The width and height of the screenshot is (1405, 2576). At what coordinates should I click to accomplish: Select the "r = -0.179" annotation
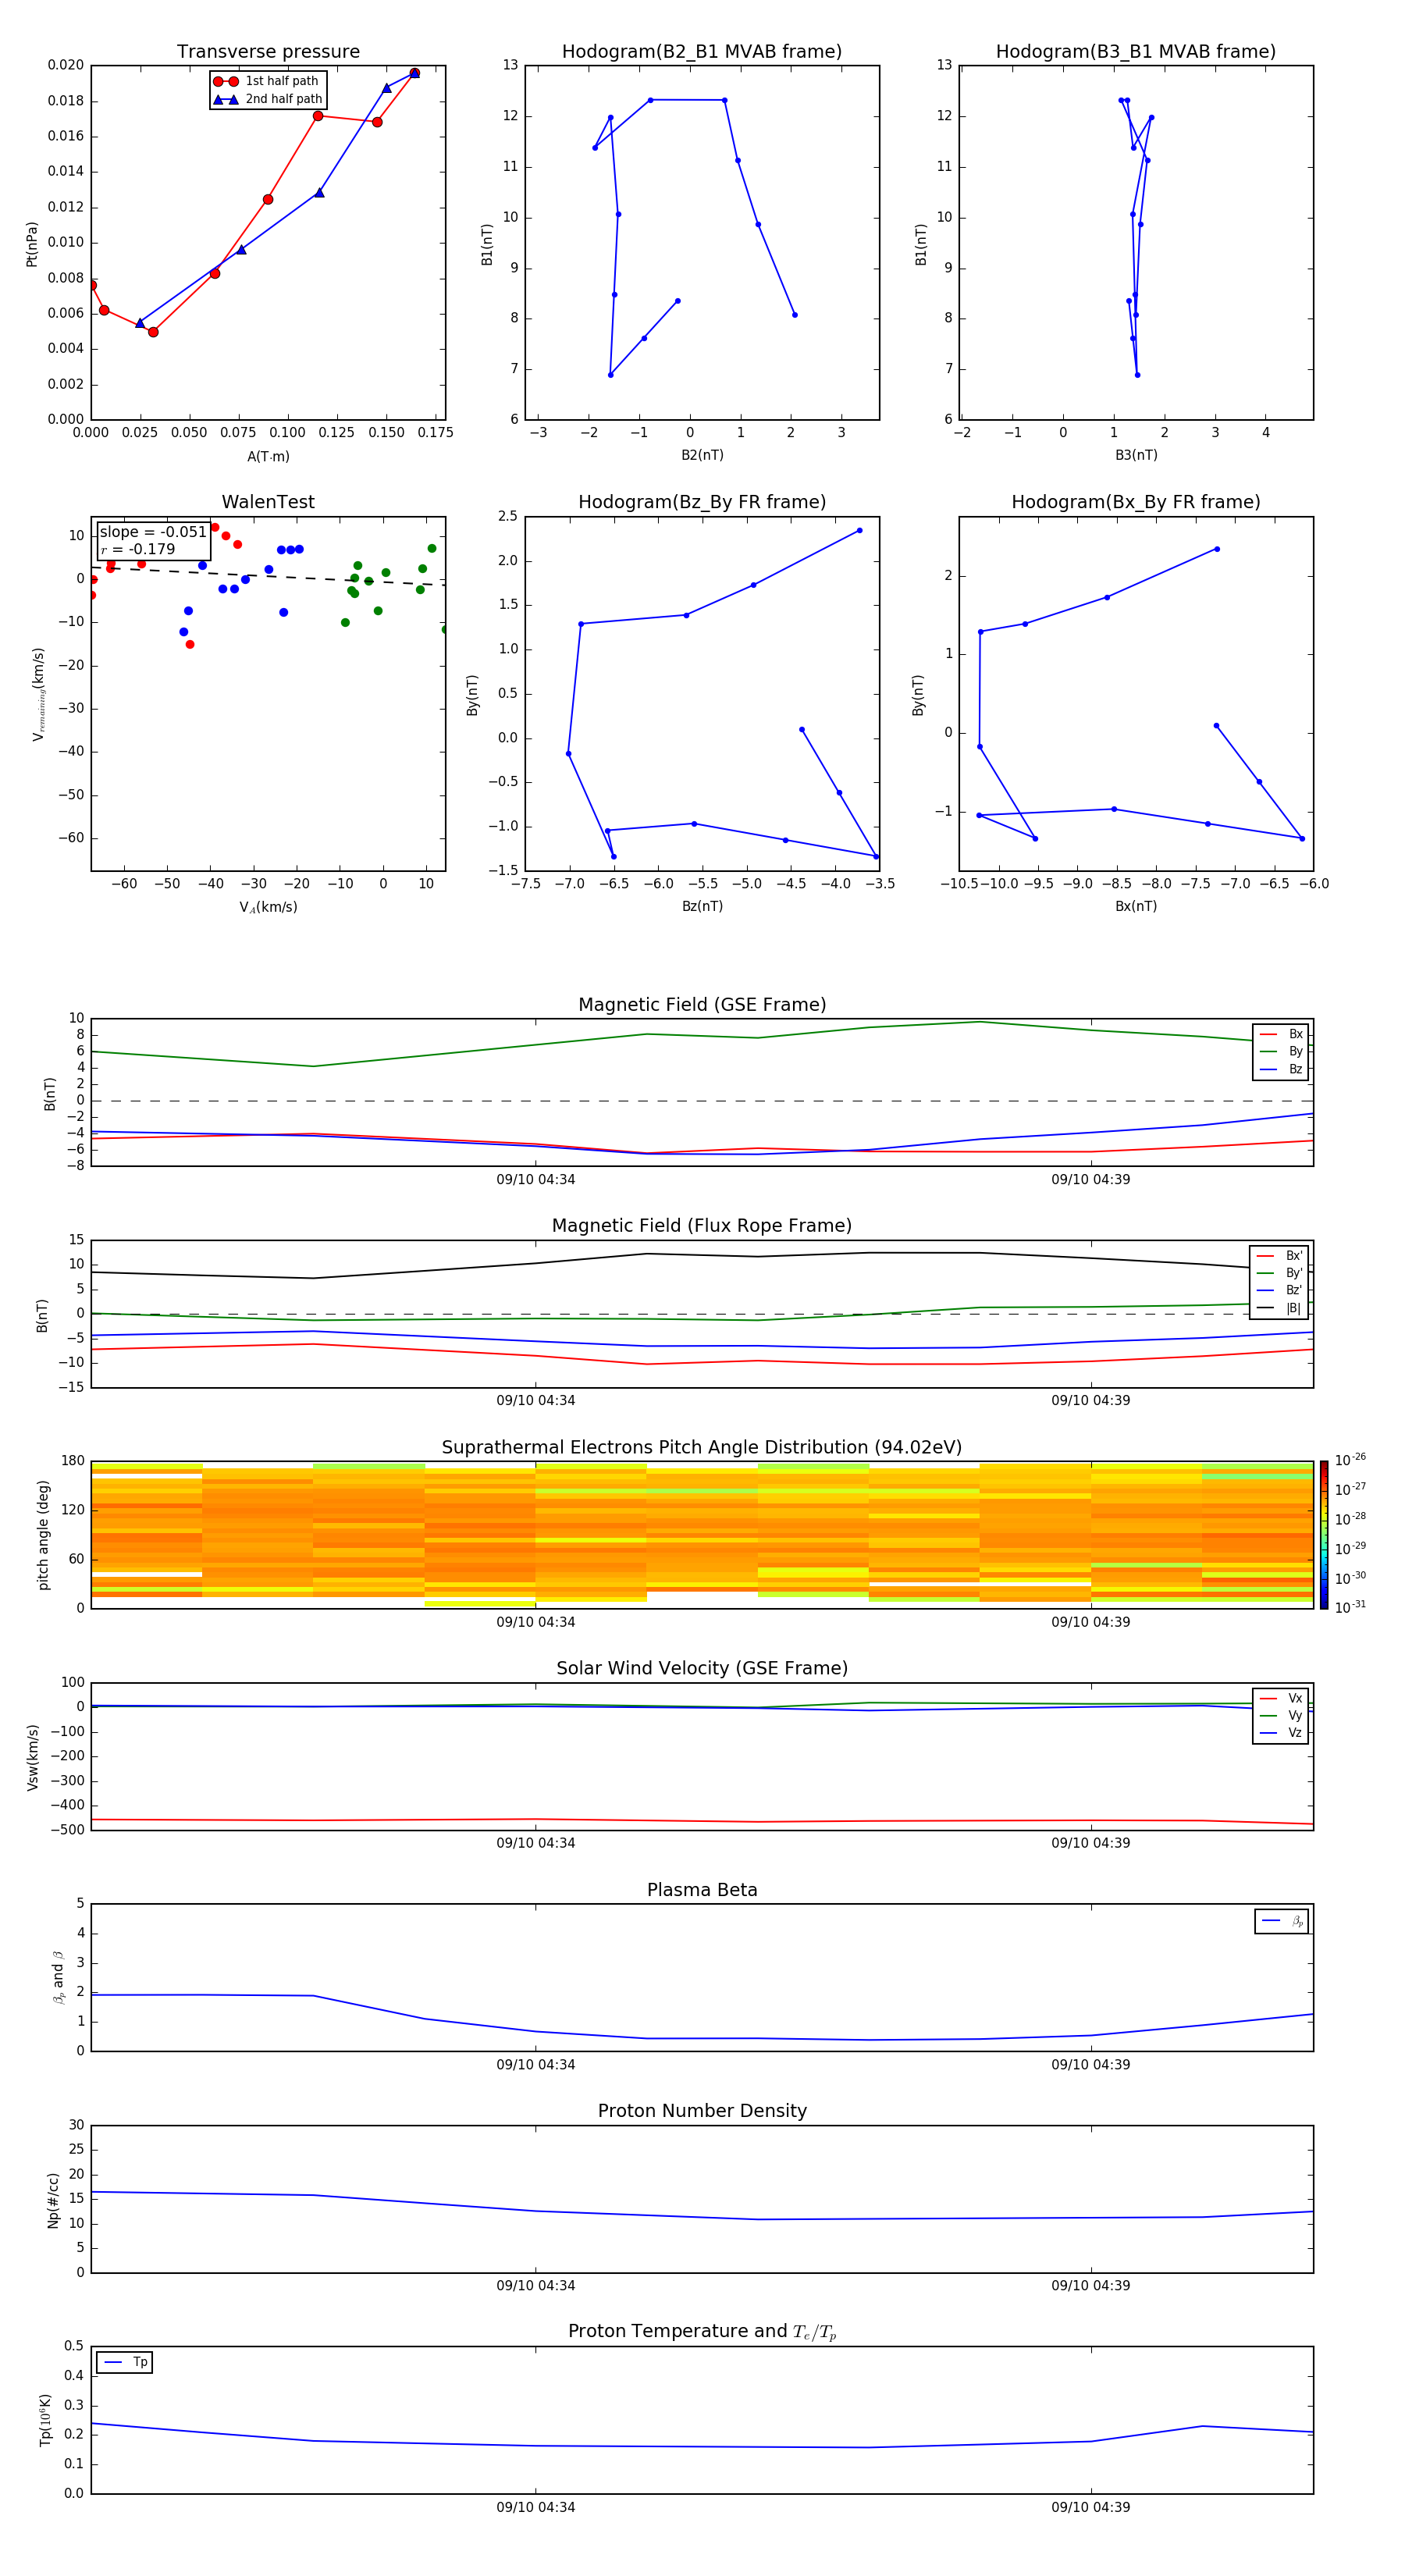(x=137, y=549)
